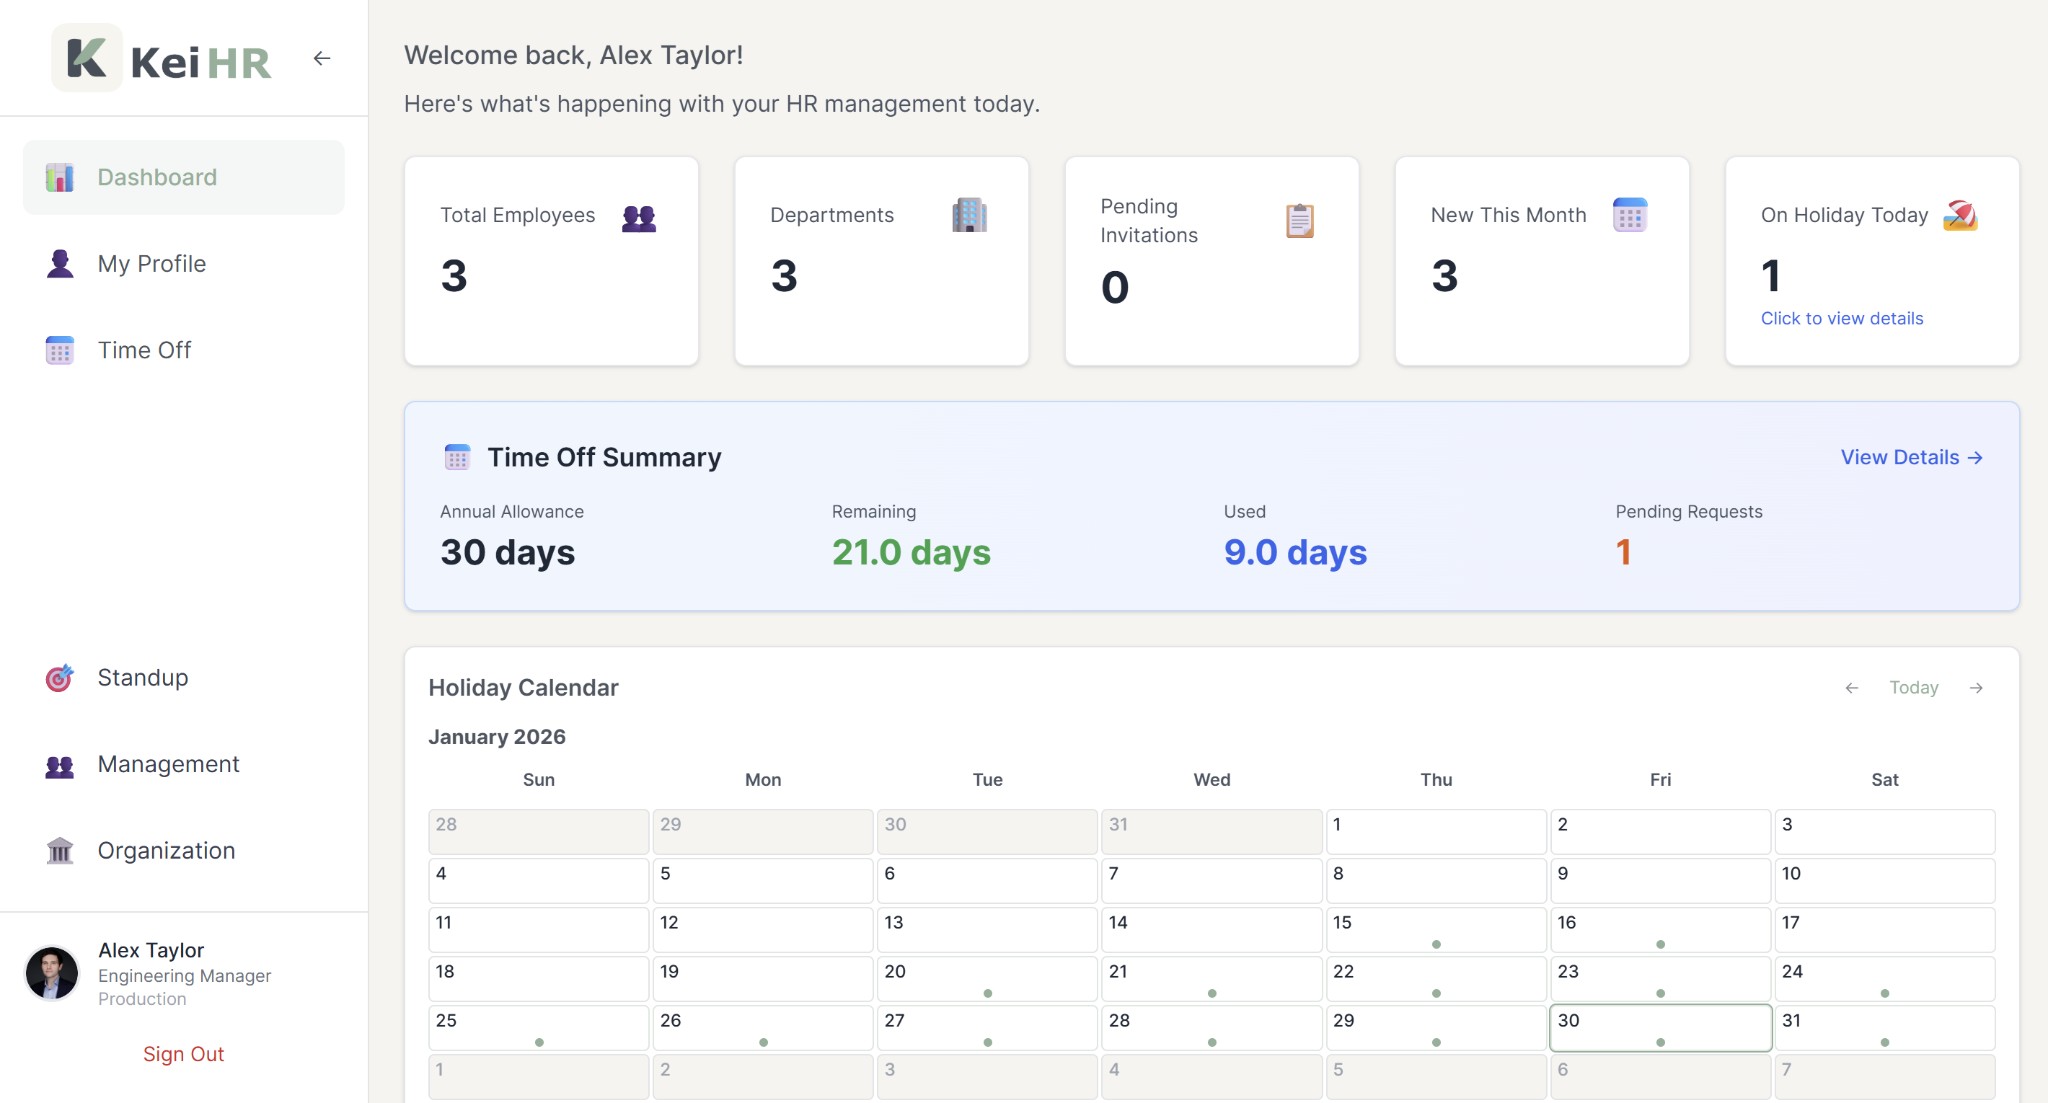Select January 30 in the calendar
The height and width of the screenshot is (1103, 2048).
[1660, 1028]
